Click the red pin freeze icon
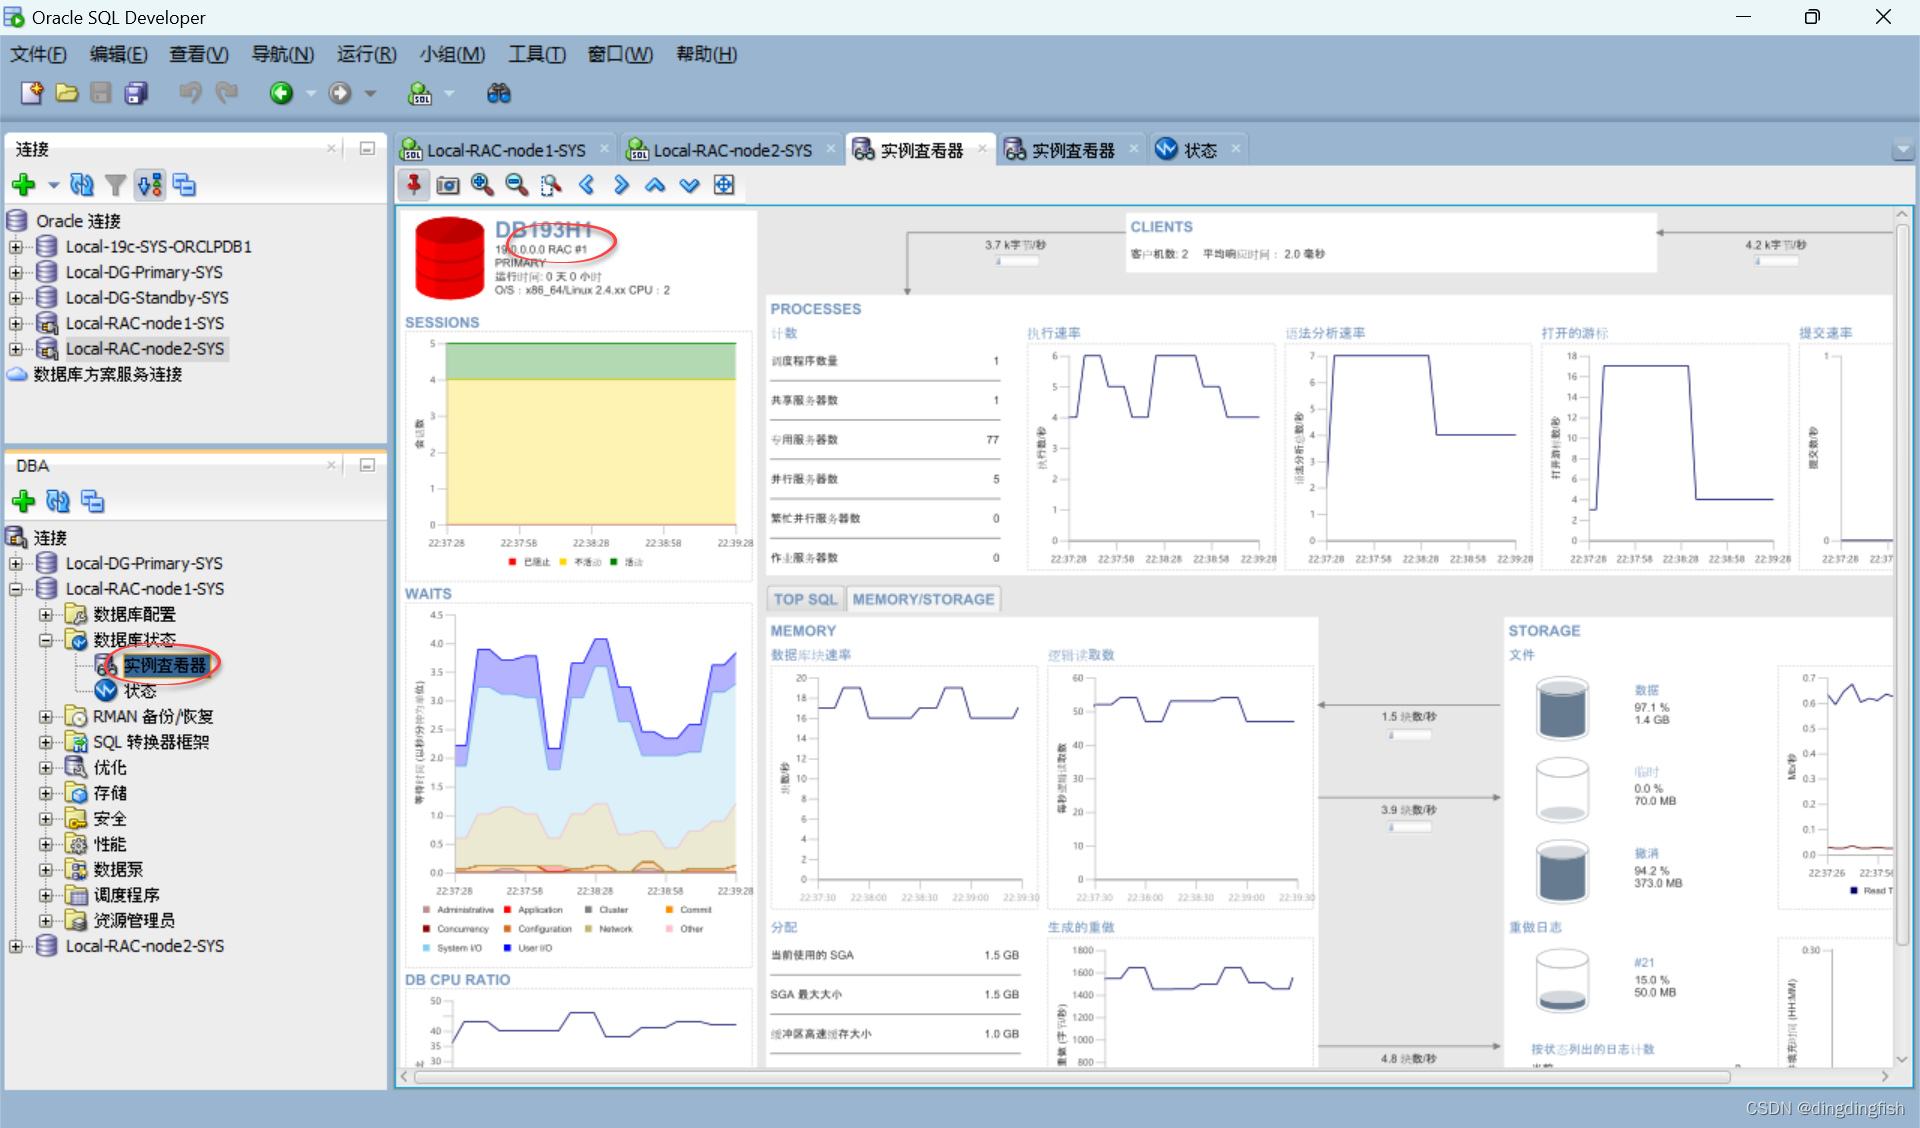Screen dimensions: 1920x1128 click(413, 184)
